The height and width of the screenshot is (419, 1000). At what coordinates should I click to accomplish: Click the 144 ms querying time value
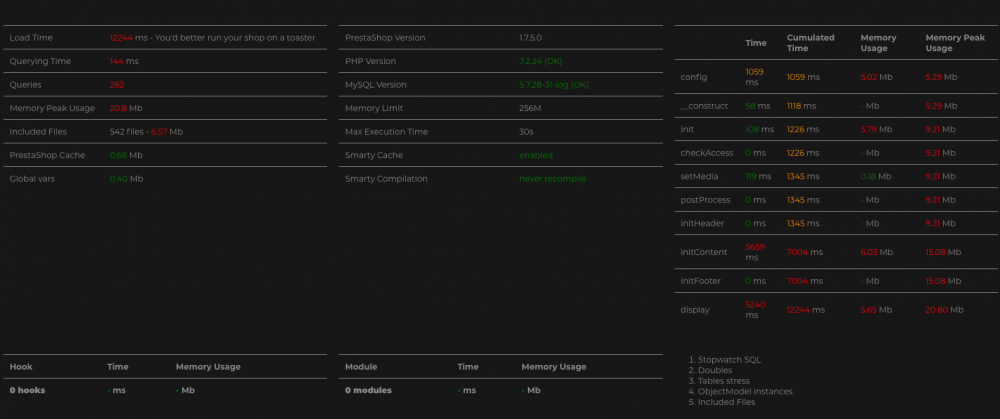(x=124, y=61)
